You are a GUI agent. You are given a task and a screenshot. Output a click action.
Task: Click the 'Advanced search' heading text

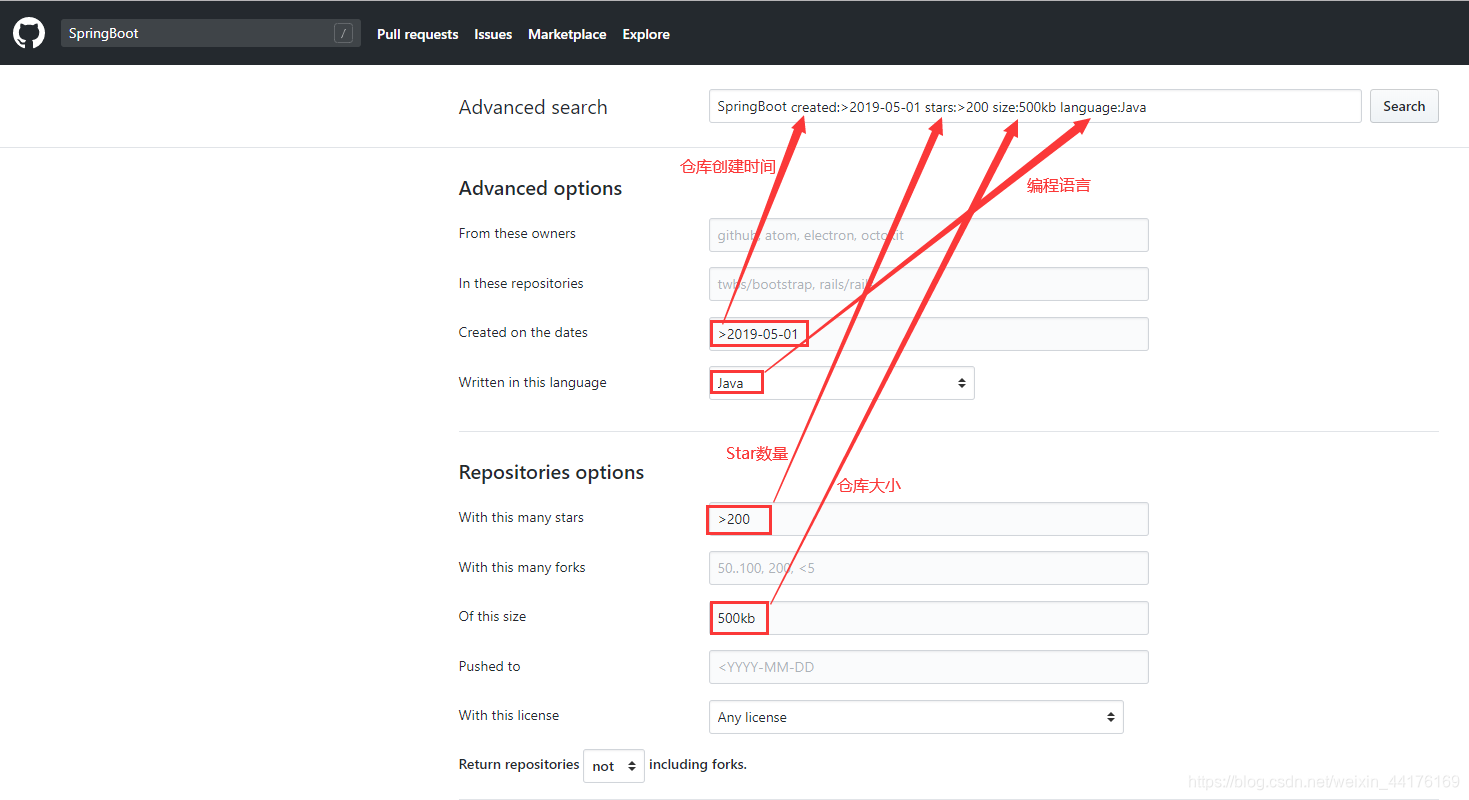(533, 107)
